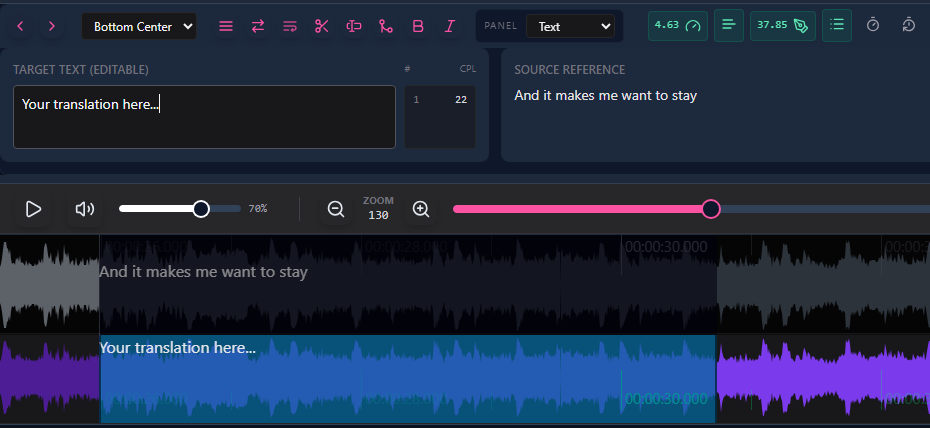This screenshot has width=930, height=428.
Task: Click the timer with refresh arrow icon
Action: [909, 25]
